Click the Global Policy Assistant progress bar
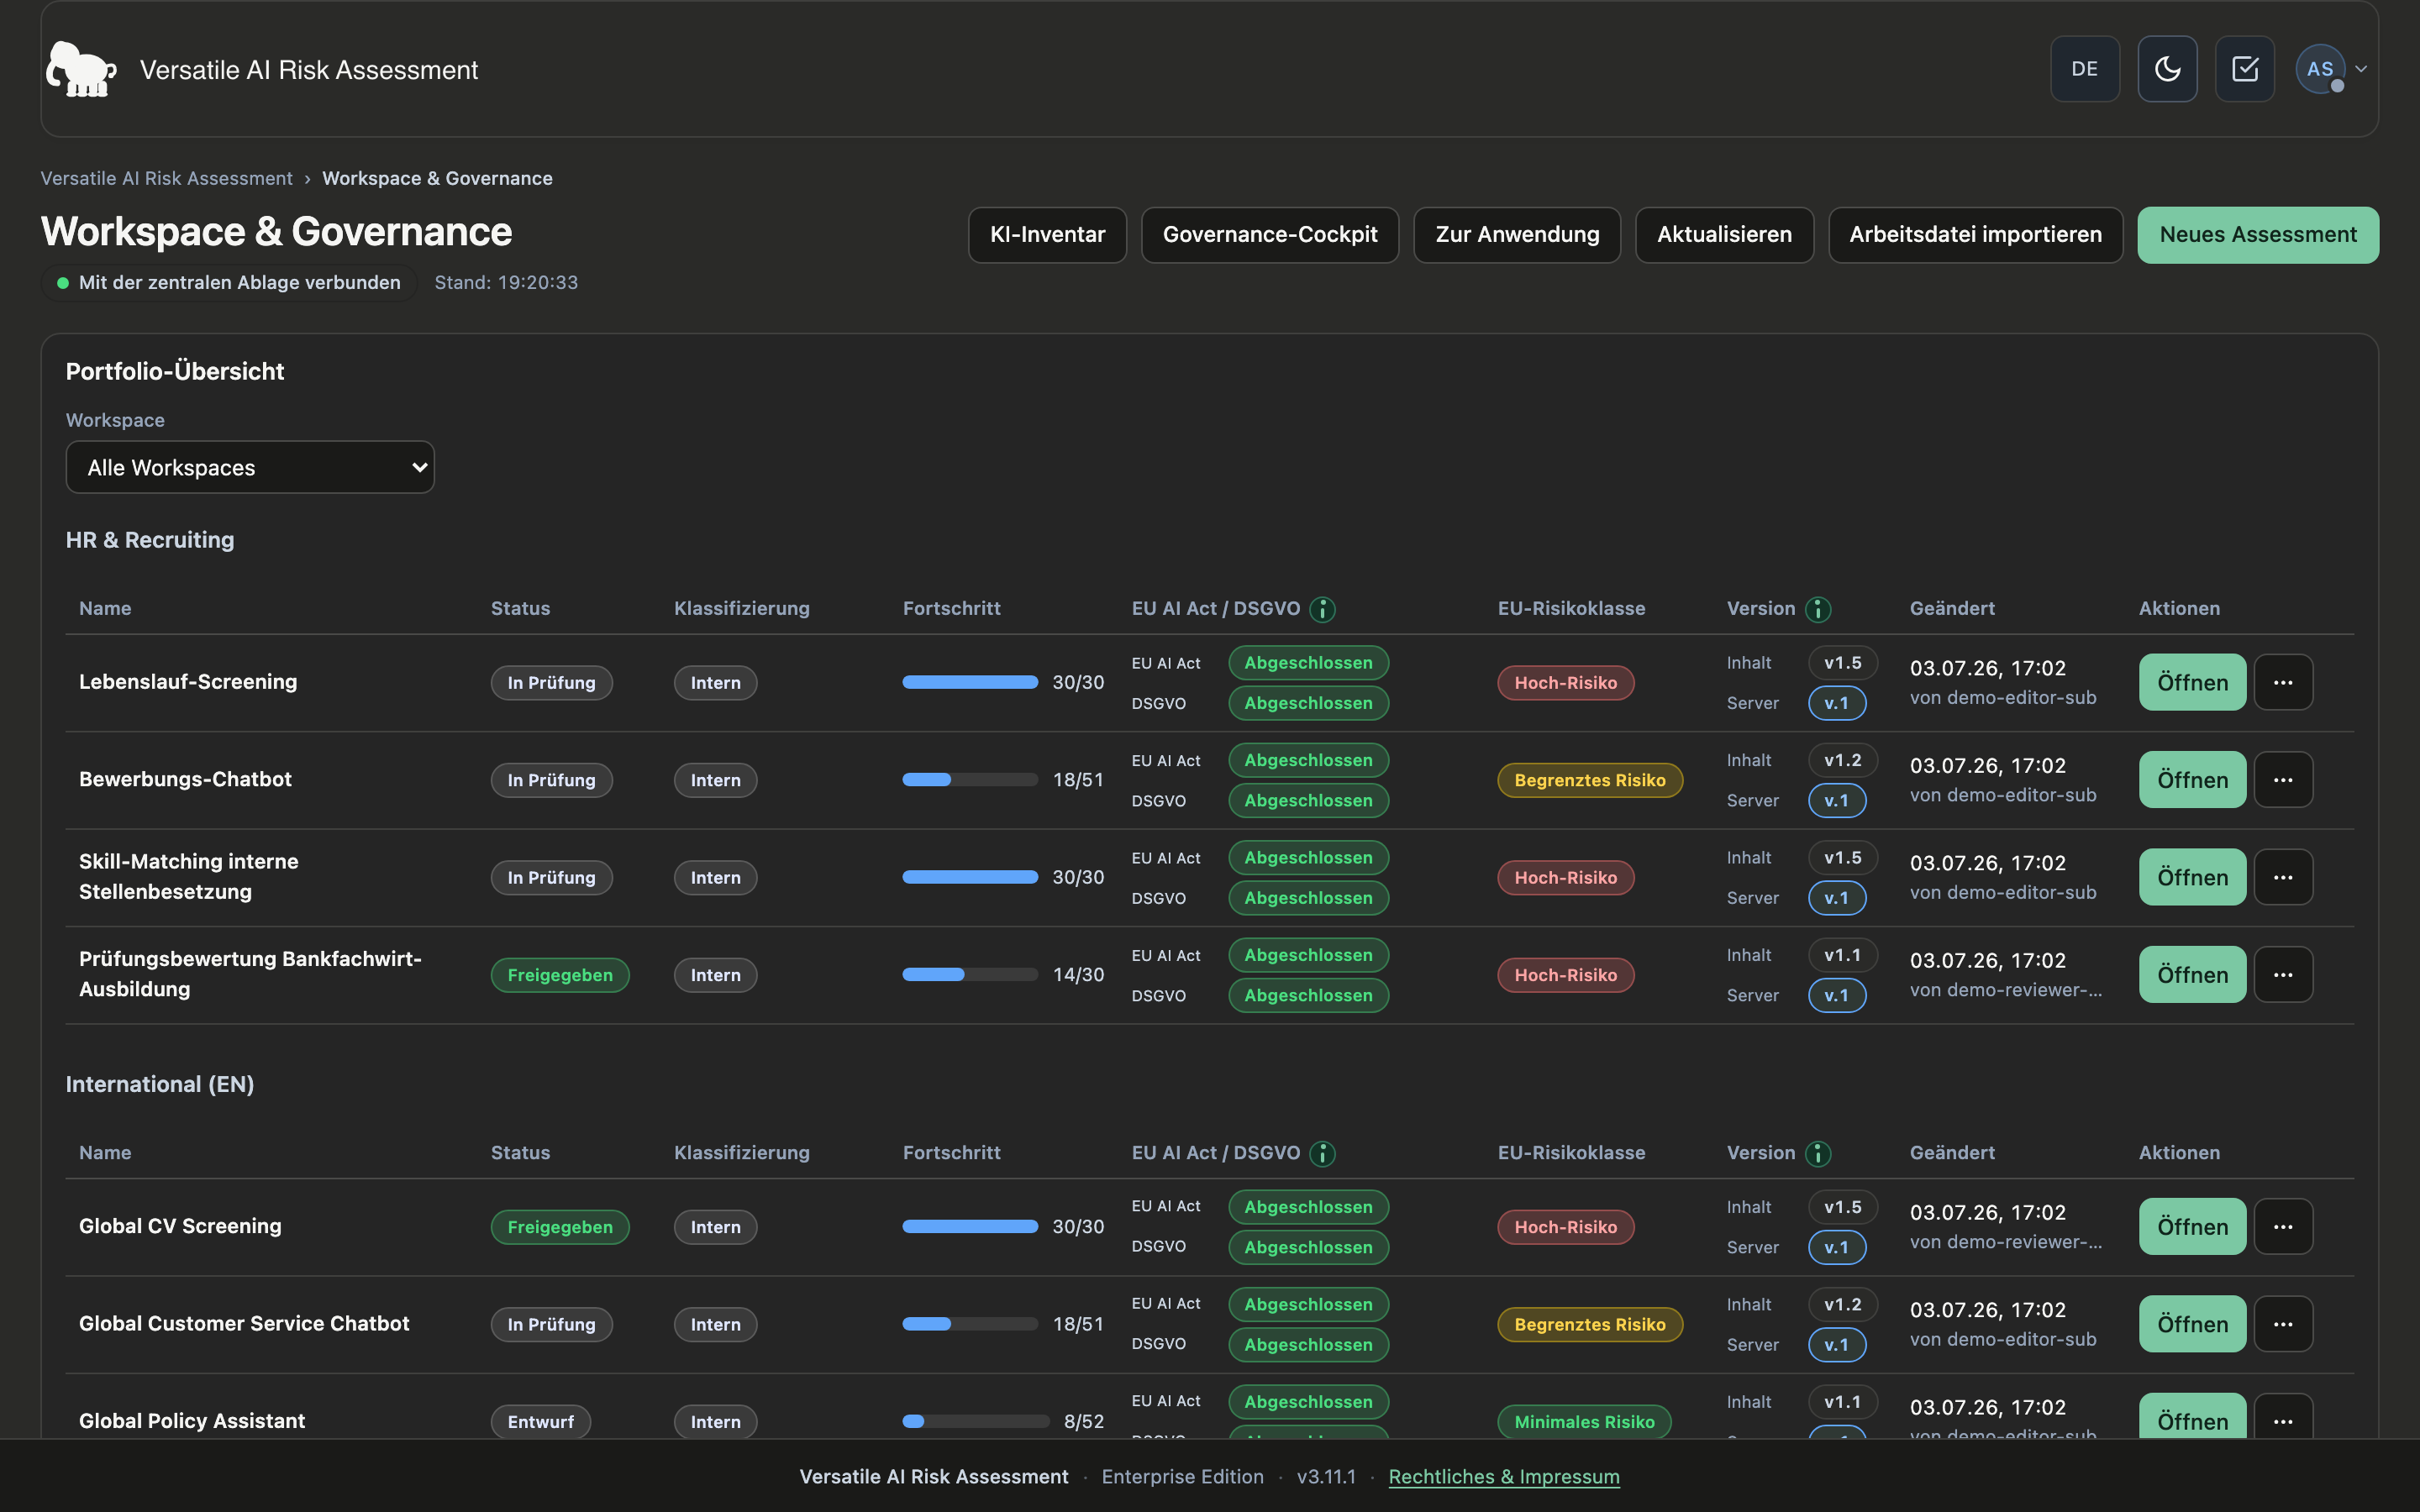 click(x=975, y=1421)
